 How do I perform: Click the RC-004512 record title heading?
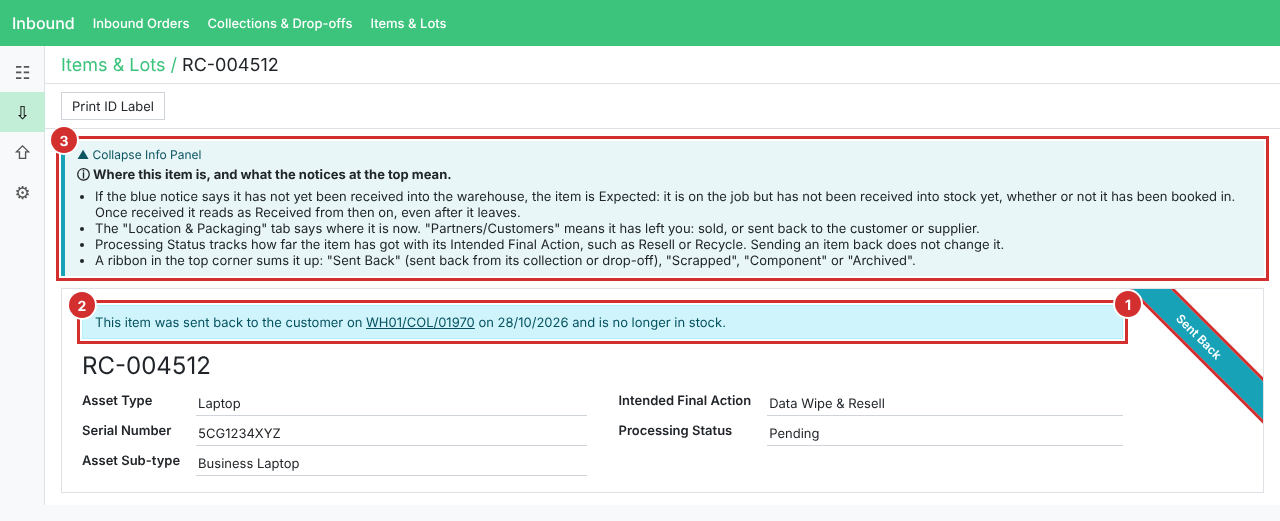146,365
